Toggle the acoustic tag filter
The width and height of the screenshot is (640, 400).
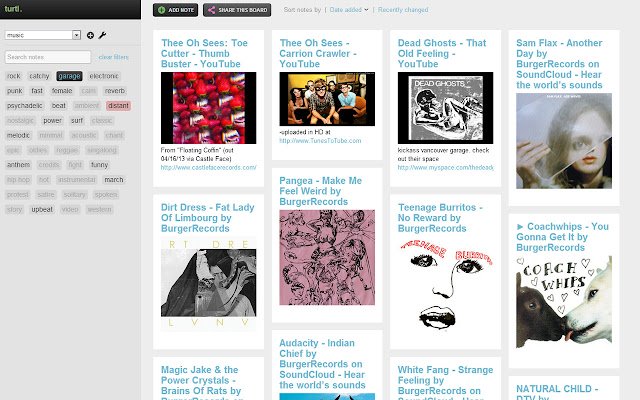click(84, 135)
